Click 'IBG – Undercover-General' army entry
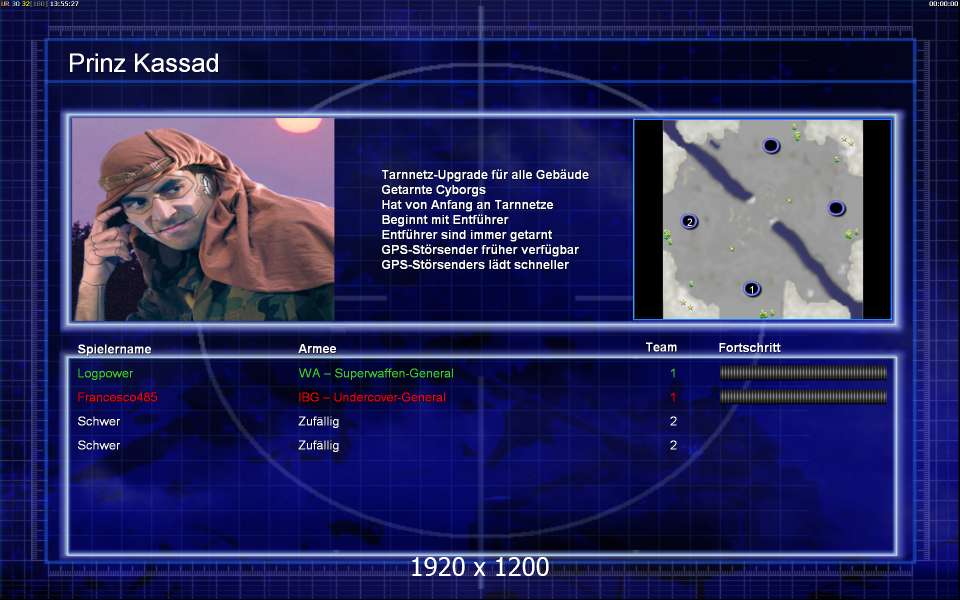This screenshot has width=960, height=600. (x=372, y=397)
